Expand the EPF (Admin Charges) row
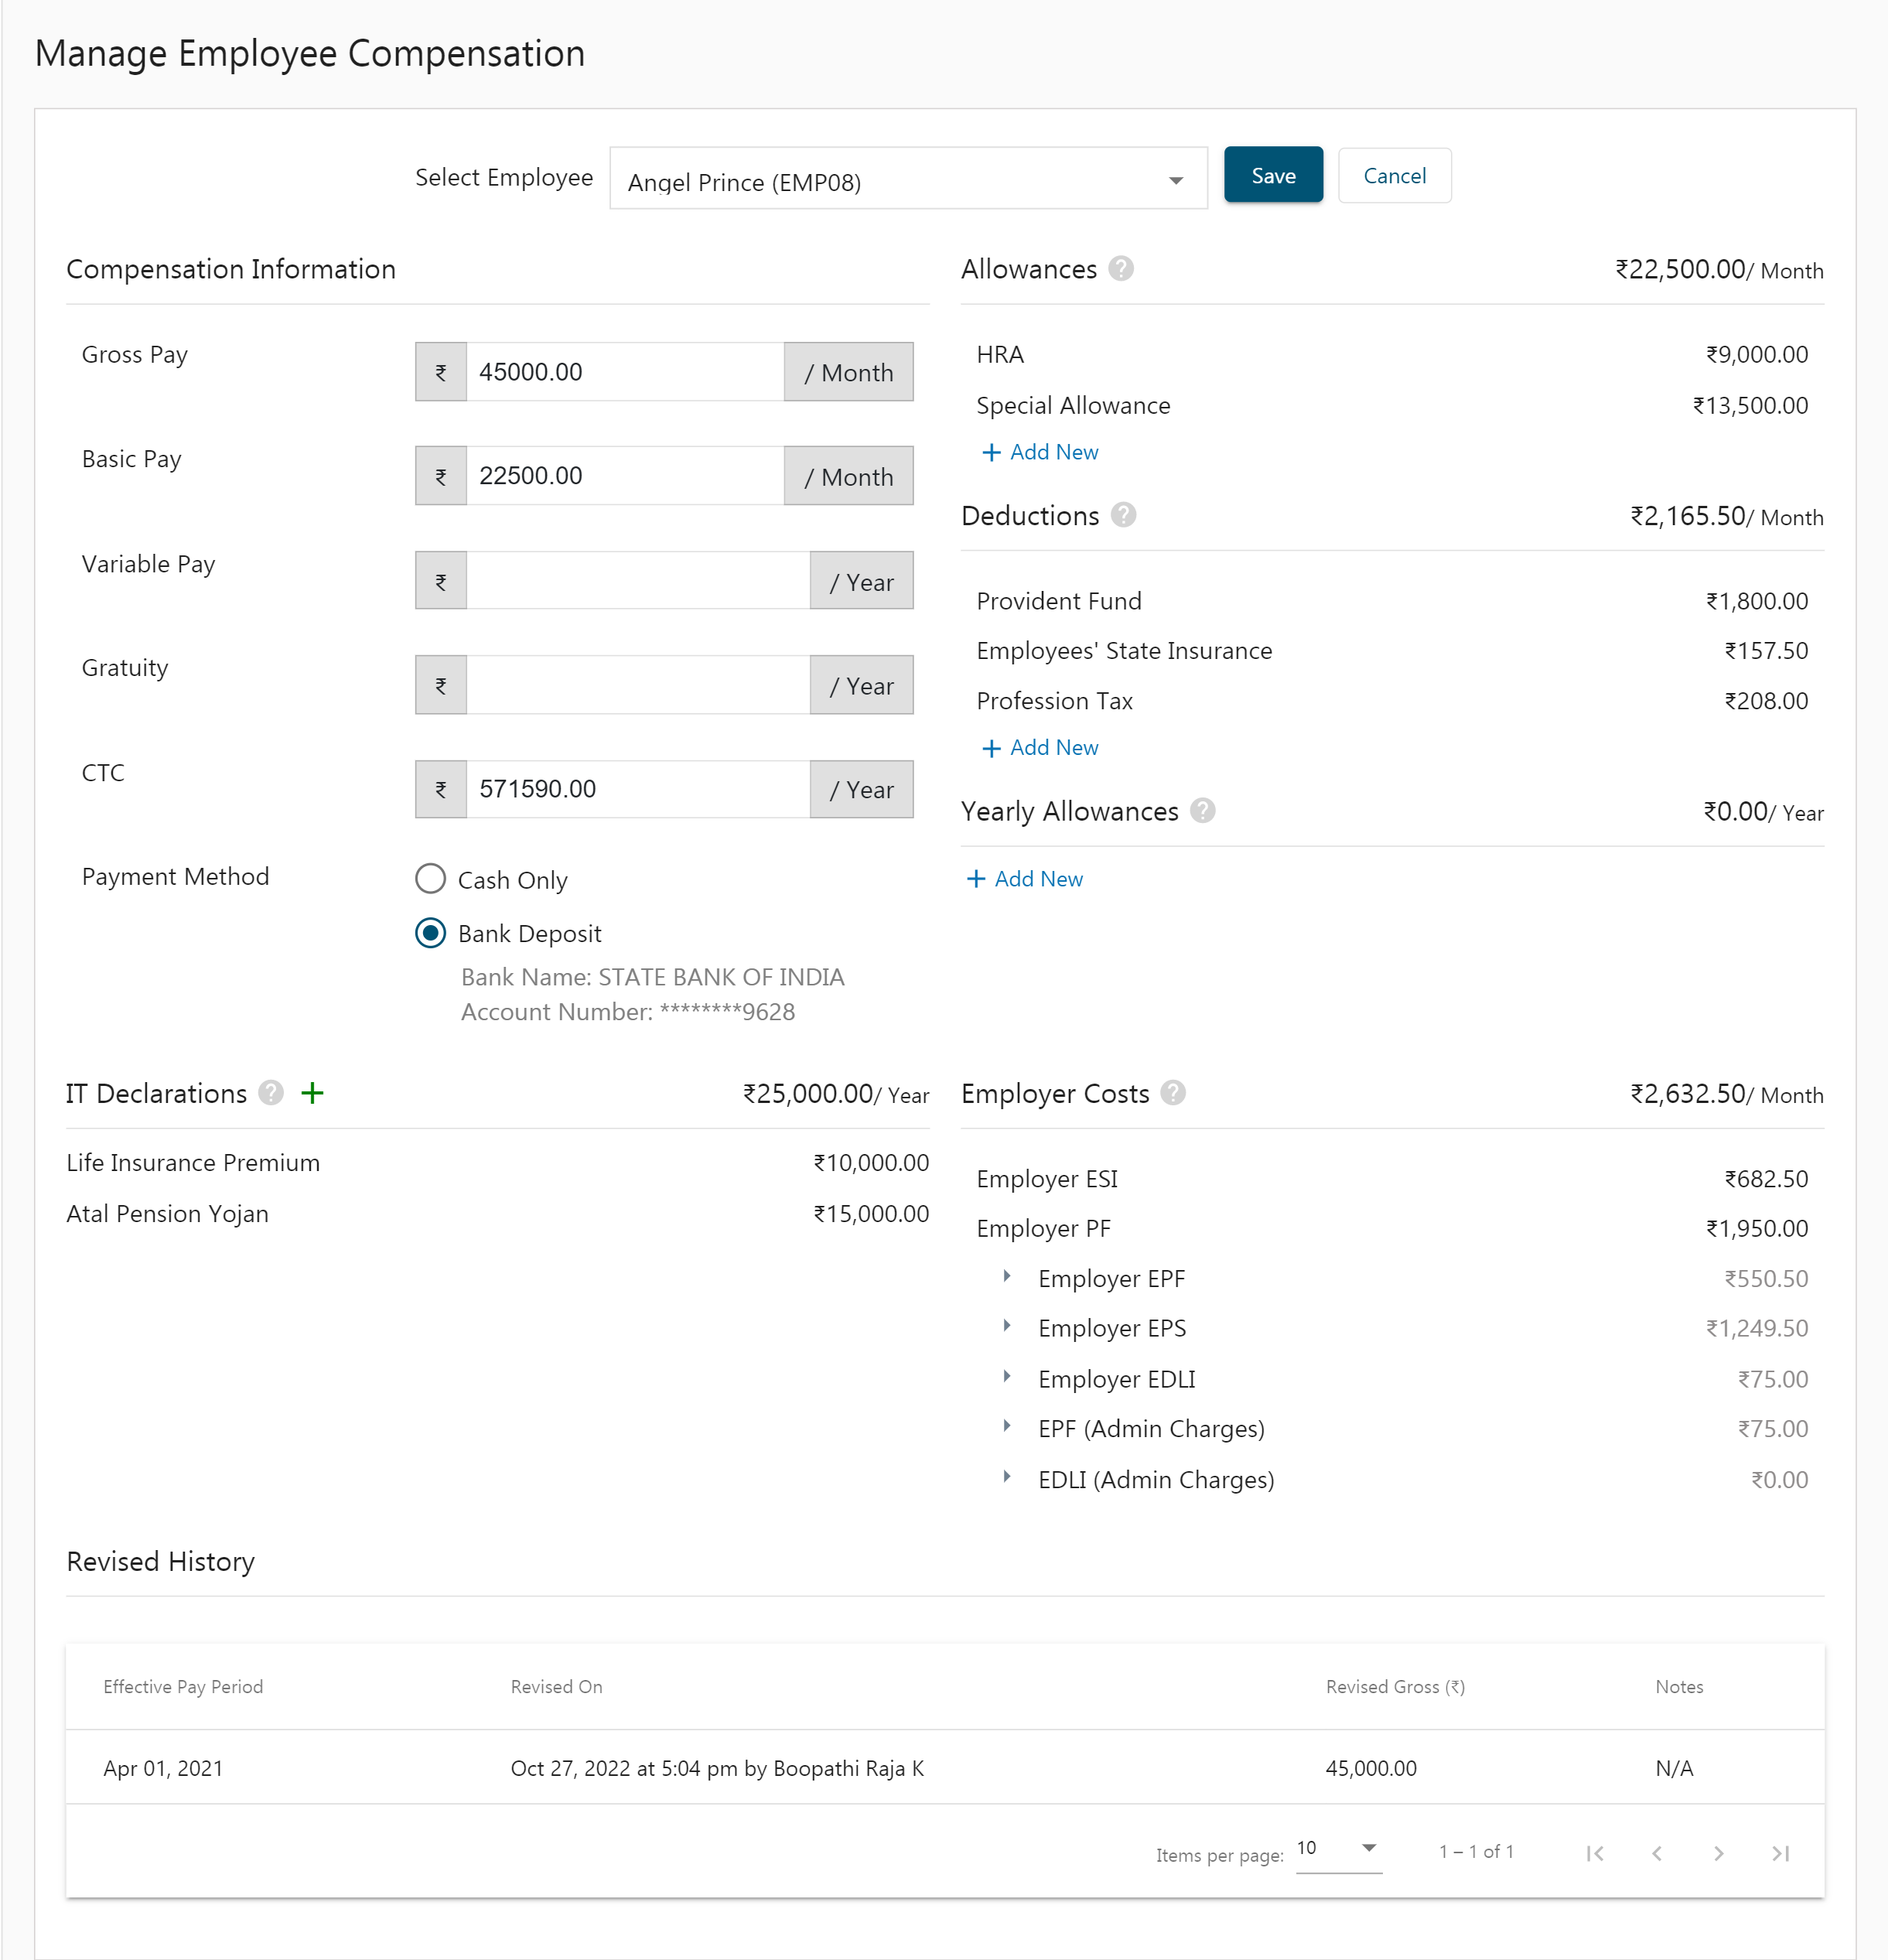Screen dimensions: 1888x1960 click(1007, 1427)
